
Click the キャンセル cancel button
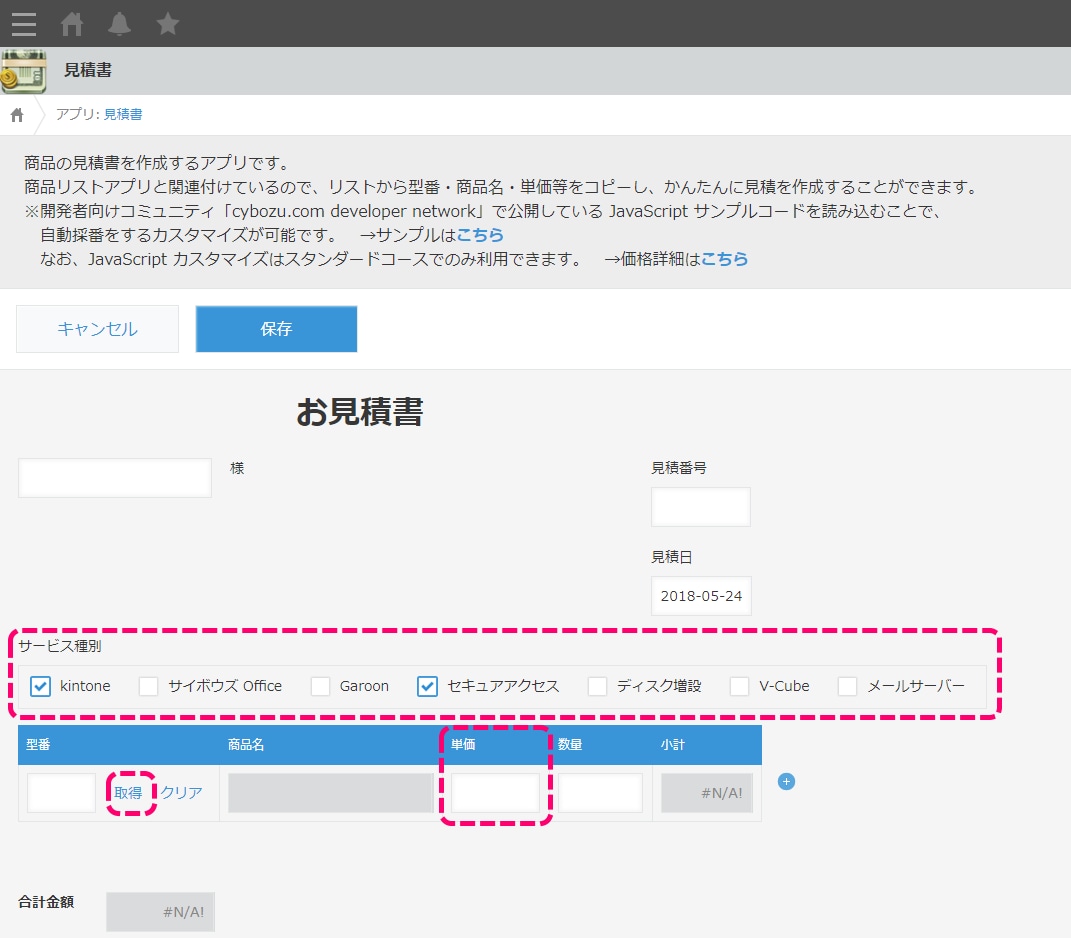point(97,328)
